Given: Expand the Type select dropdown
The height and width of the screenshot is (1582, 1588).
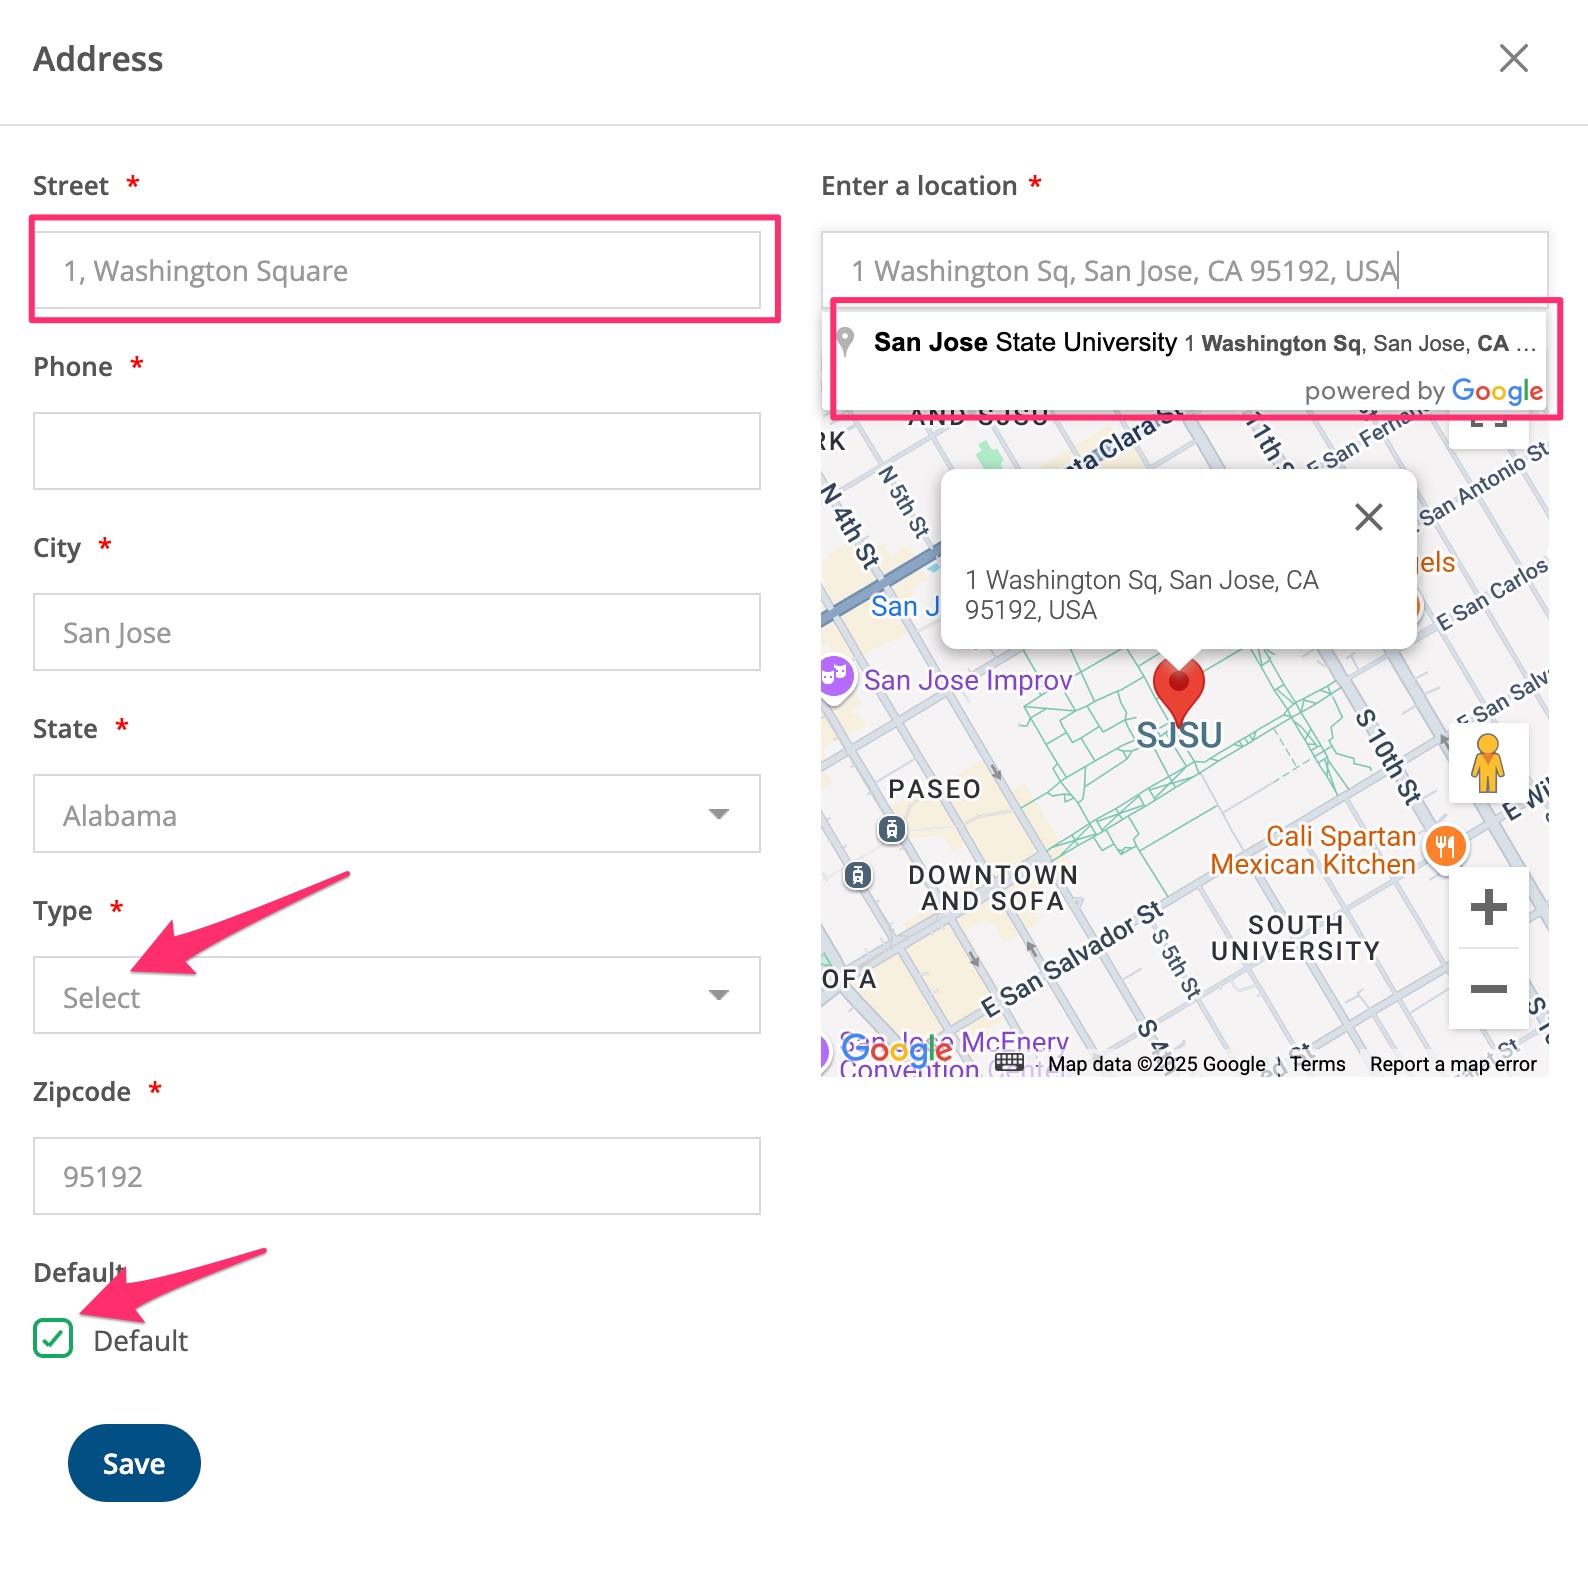Looking at the screenshot, I should pyautogui.click(x=396, y=996).
